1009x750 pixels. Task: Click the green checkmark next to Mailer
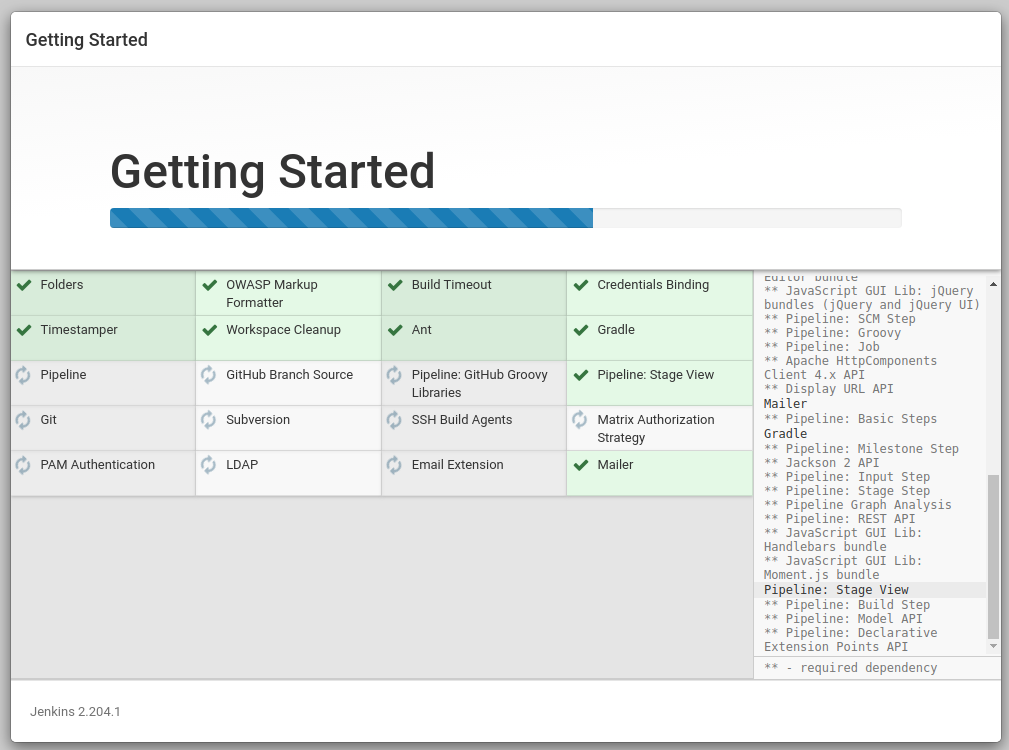[x=580, y=465]
